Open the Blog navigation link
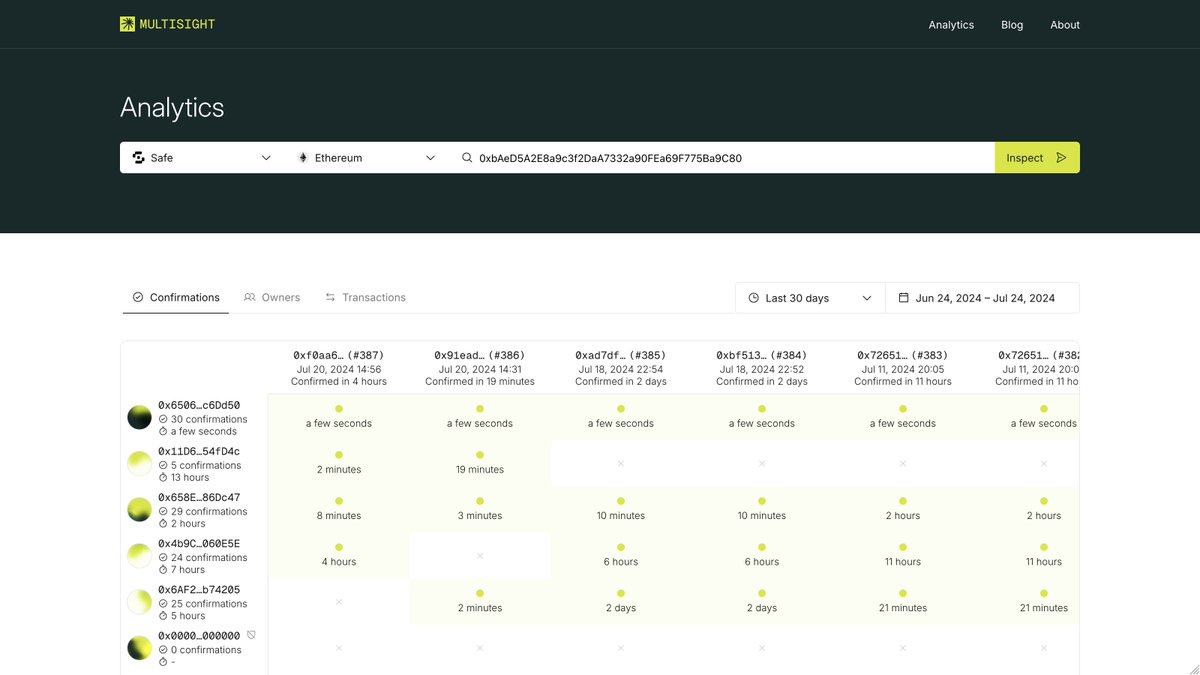 click(1012, 25)
